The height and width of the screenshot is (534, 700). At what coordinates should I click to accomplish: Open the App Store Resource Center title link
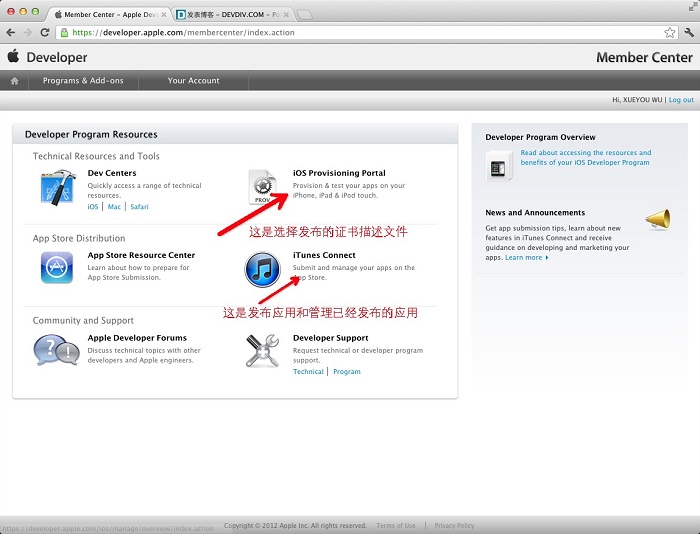point(141,255)
